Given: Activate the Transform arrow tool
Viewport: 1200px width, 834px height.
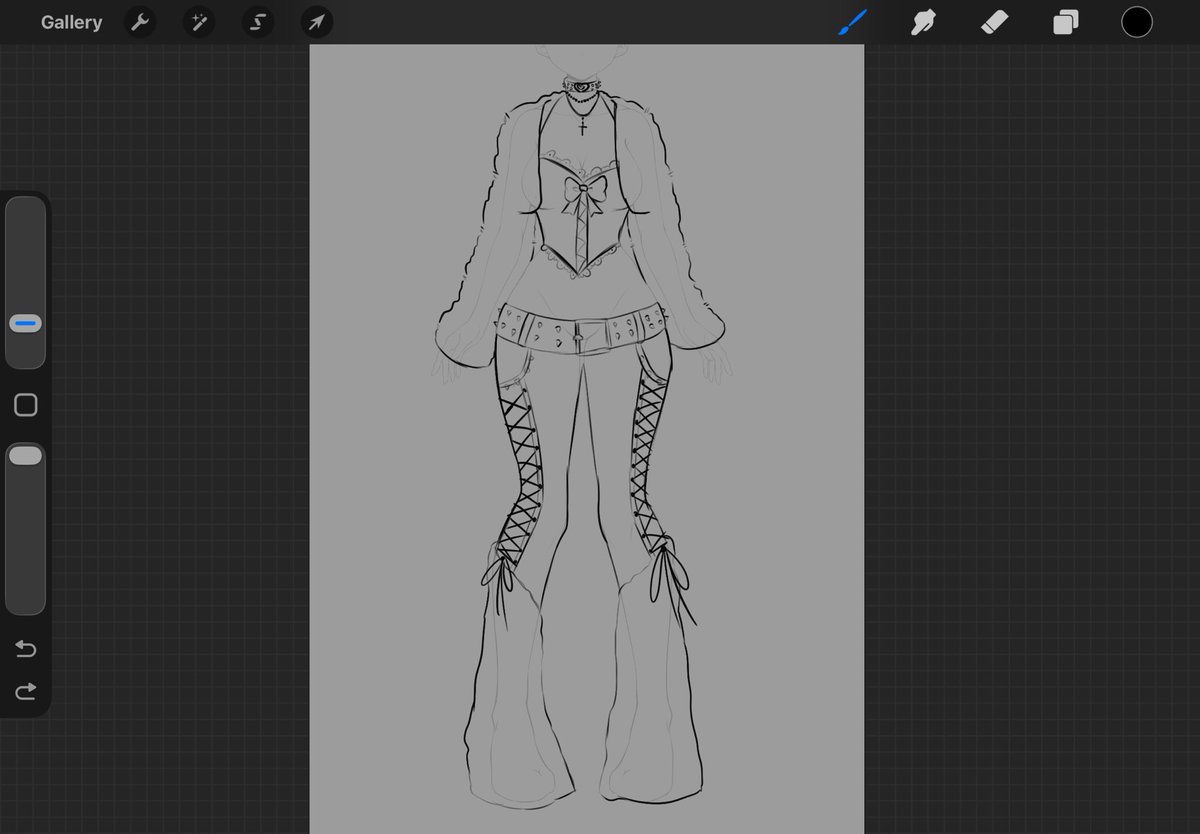Looking at the screenshot, I should 317,22.
